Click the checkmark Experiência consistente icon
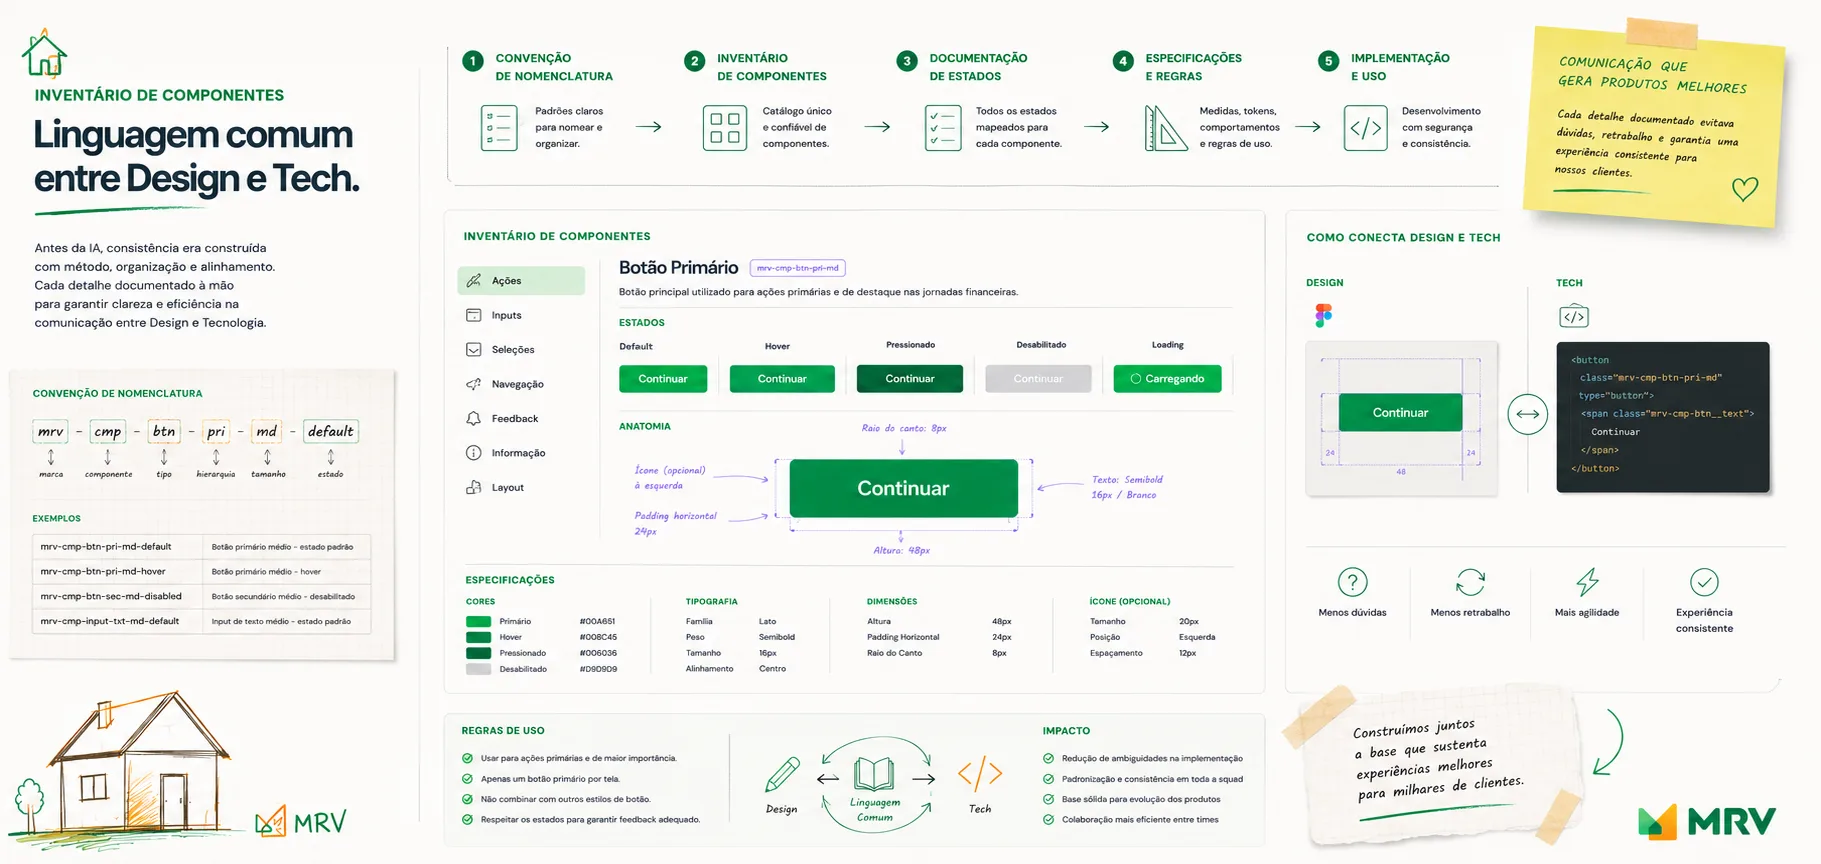The width and height of the screenshot is (1821, 864). pos(1704,582)
